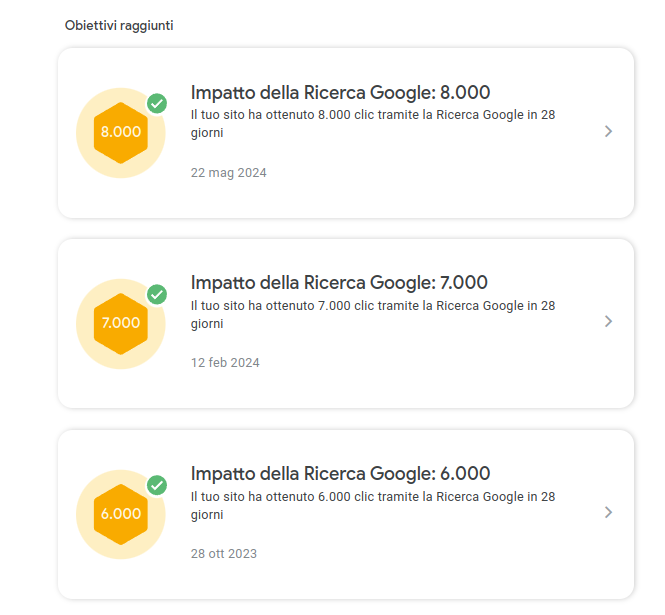
Task: Expand the 6.000 achievement chevron arrow
Action: 609,512
